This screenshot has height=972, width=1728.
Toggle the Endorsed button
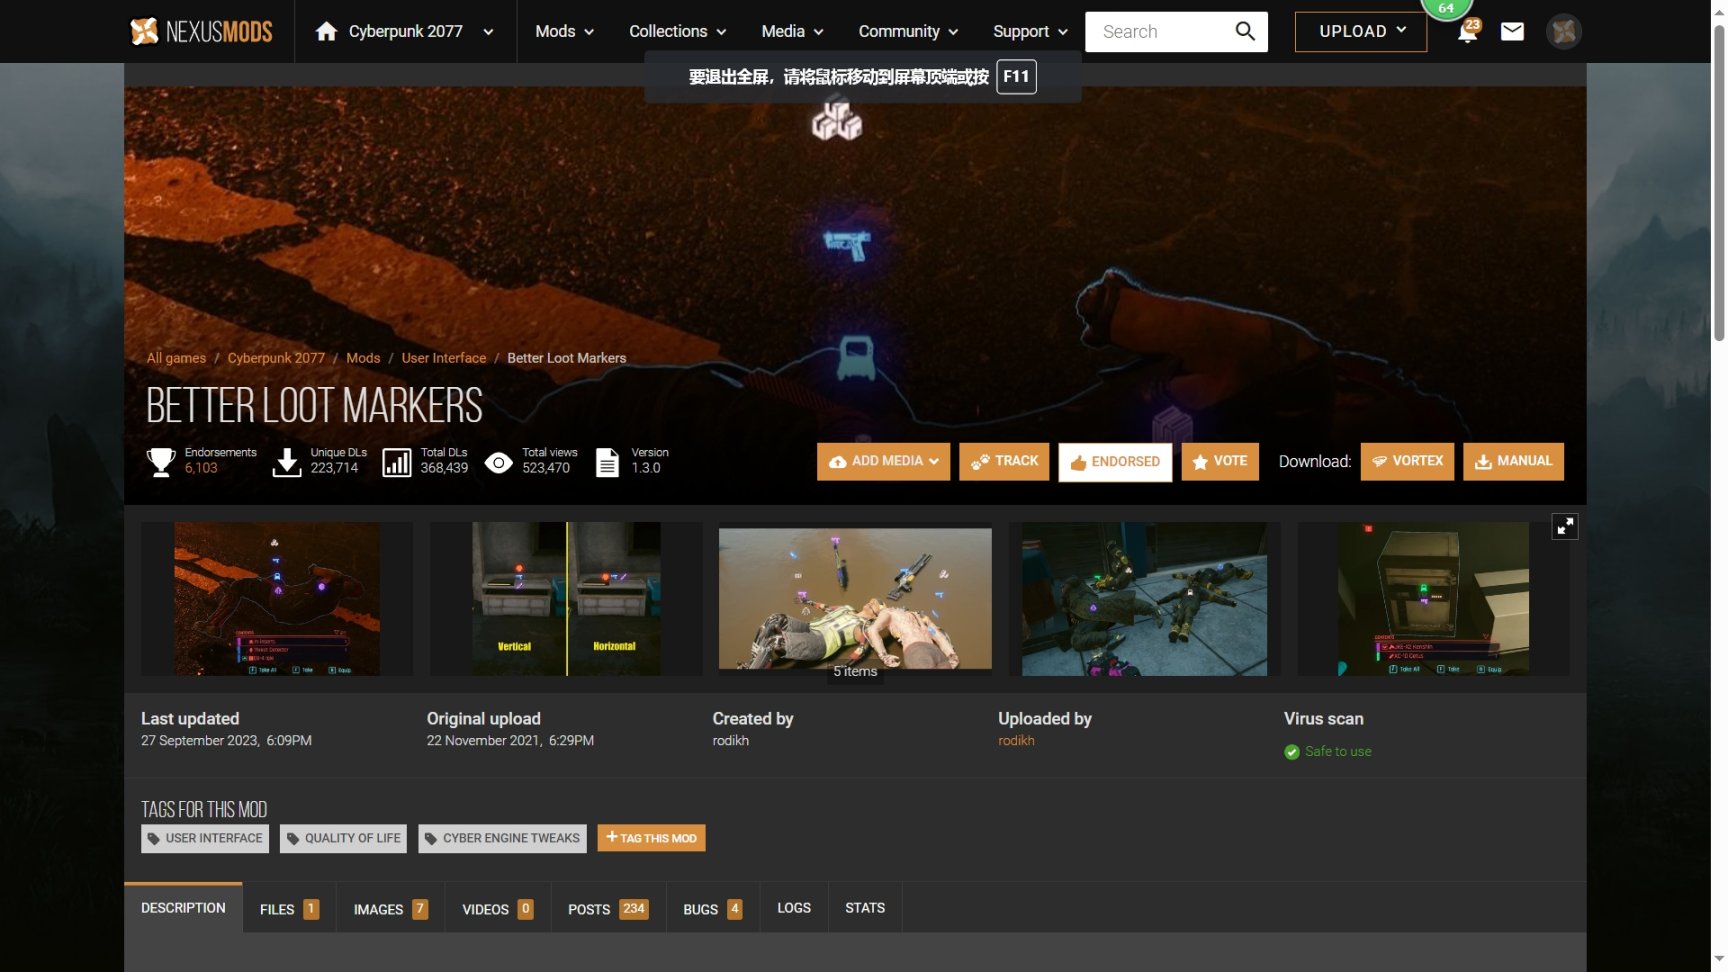tap(1115, 462)
